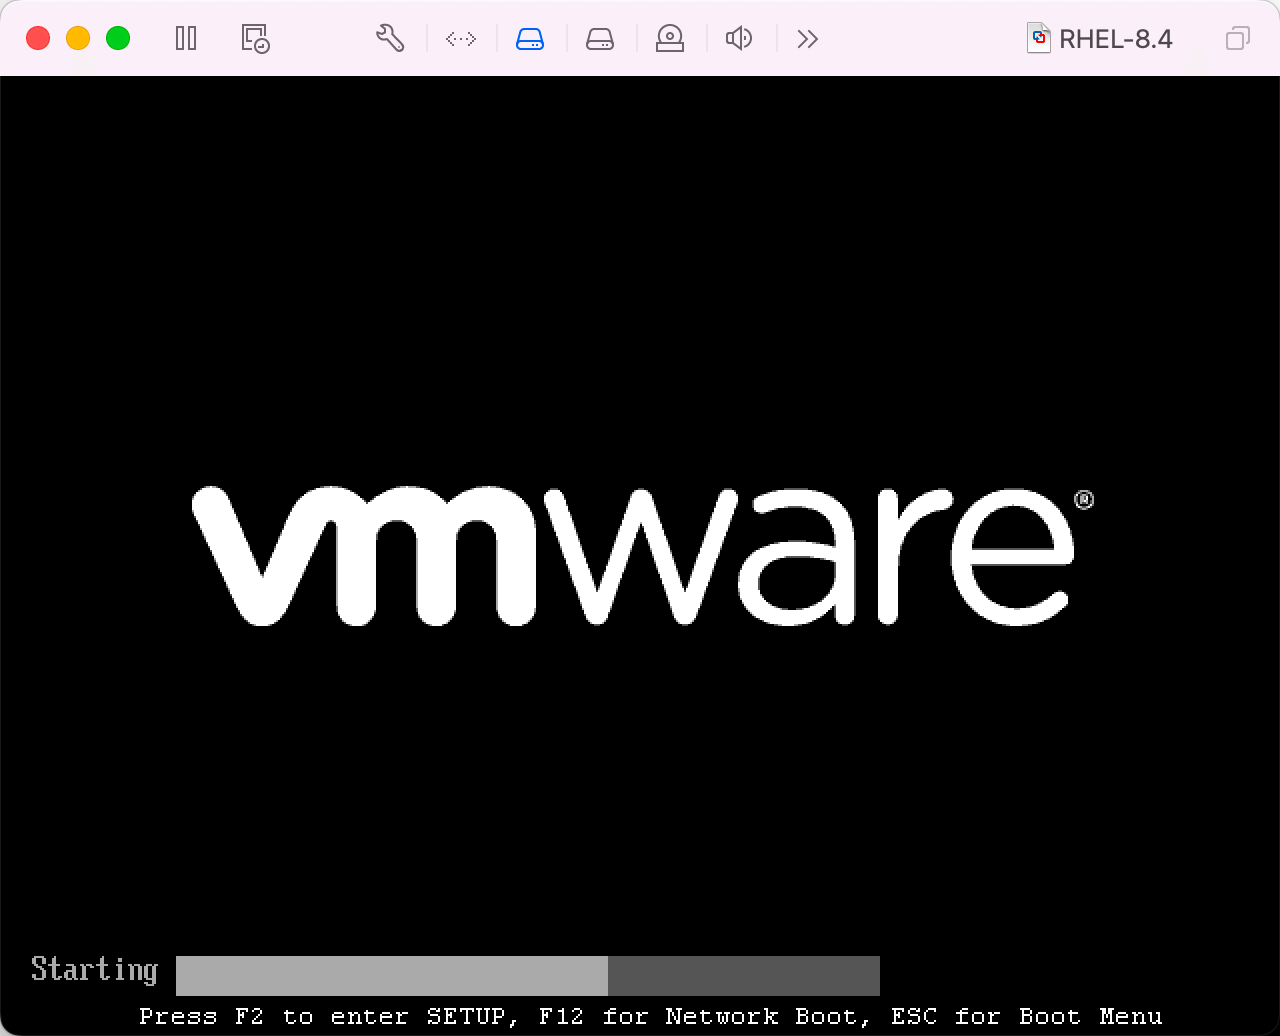Image resolution: width=1280 pixels, height=1036 pixels.
Task: Click the camera device icon
Action: point(669,39)
